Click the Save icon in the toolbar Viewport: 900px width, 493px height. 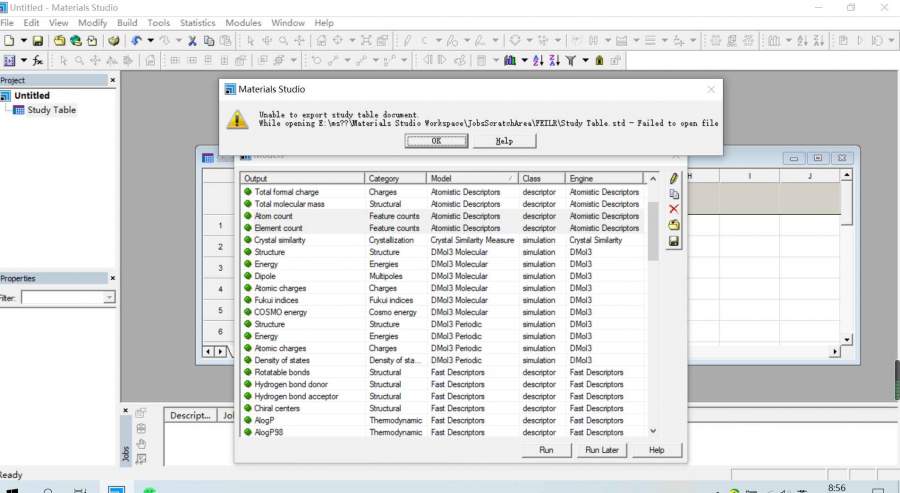point(38,41)
